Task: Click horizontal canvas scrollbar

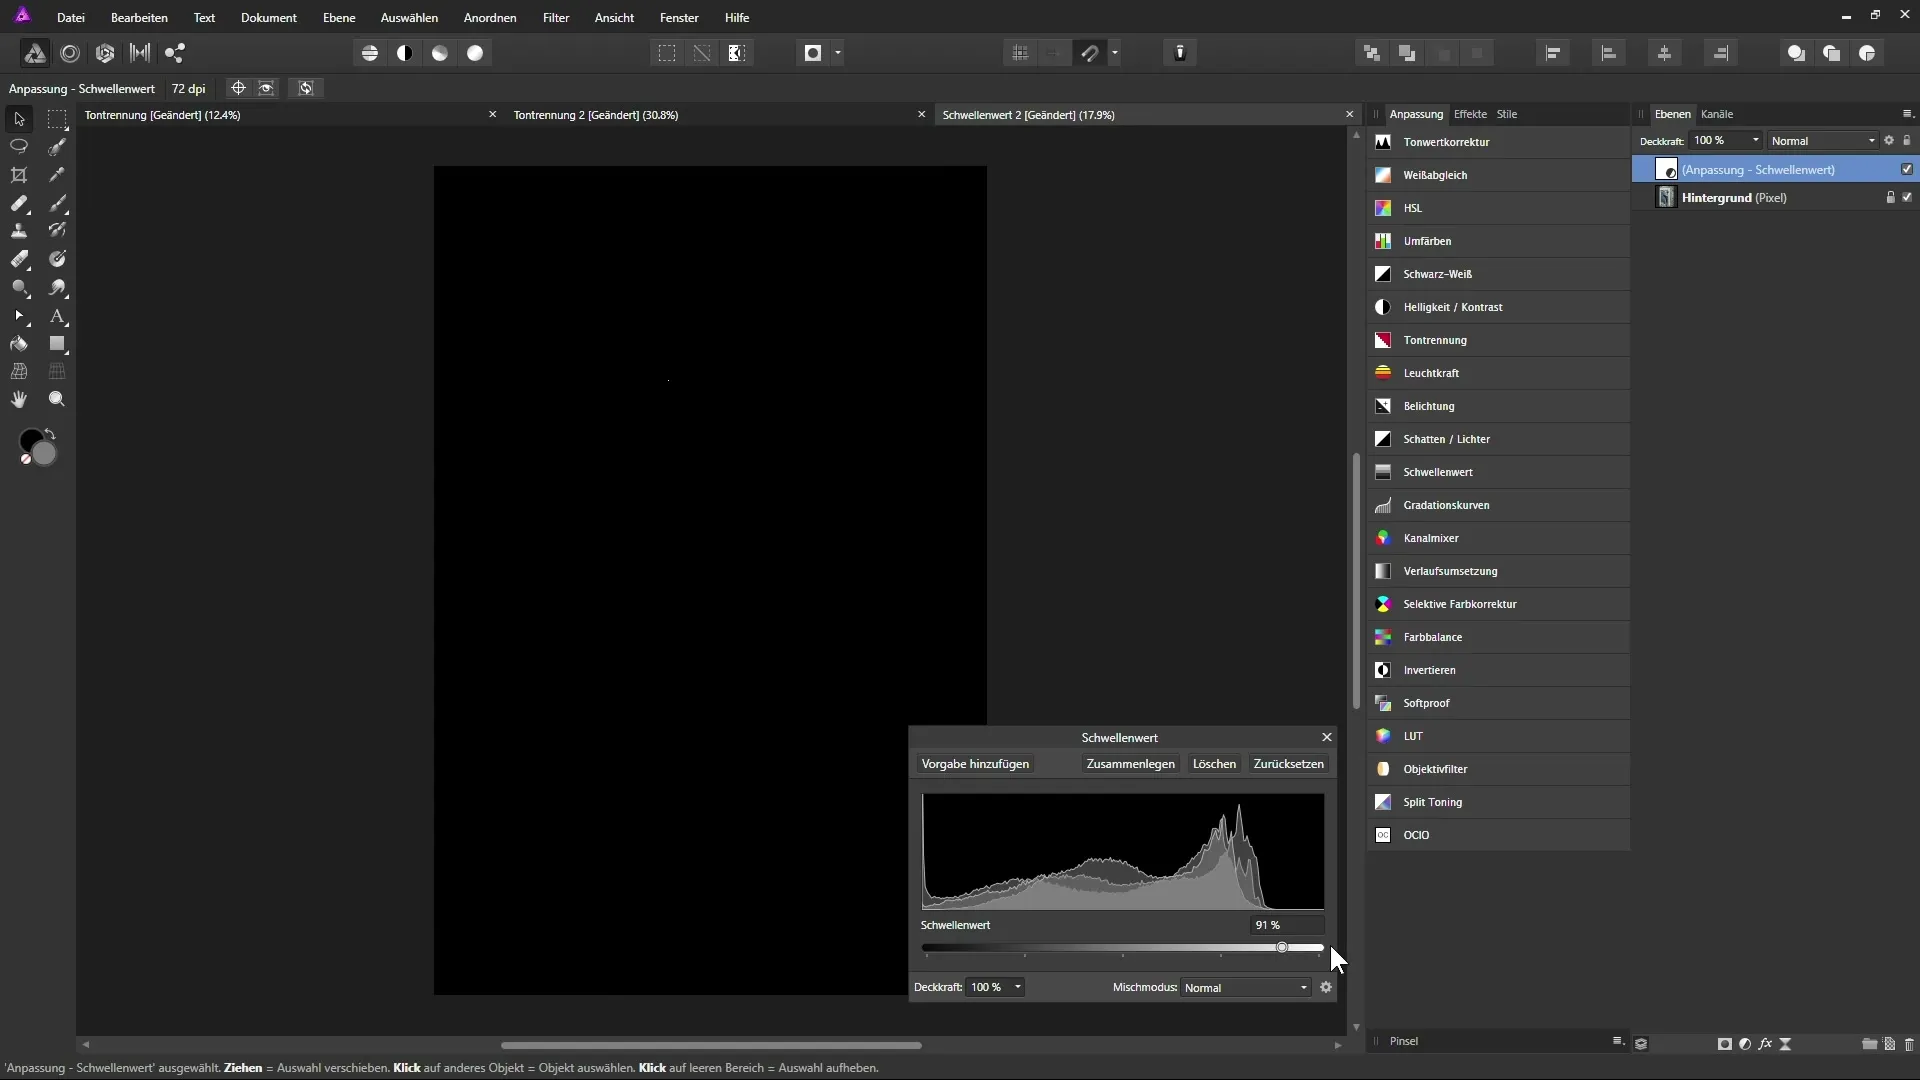Action: click(x=711, y=1045)
